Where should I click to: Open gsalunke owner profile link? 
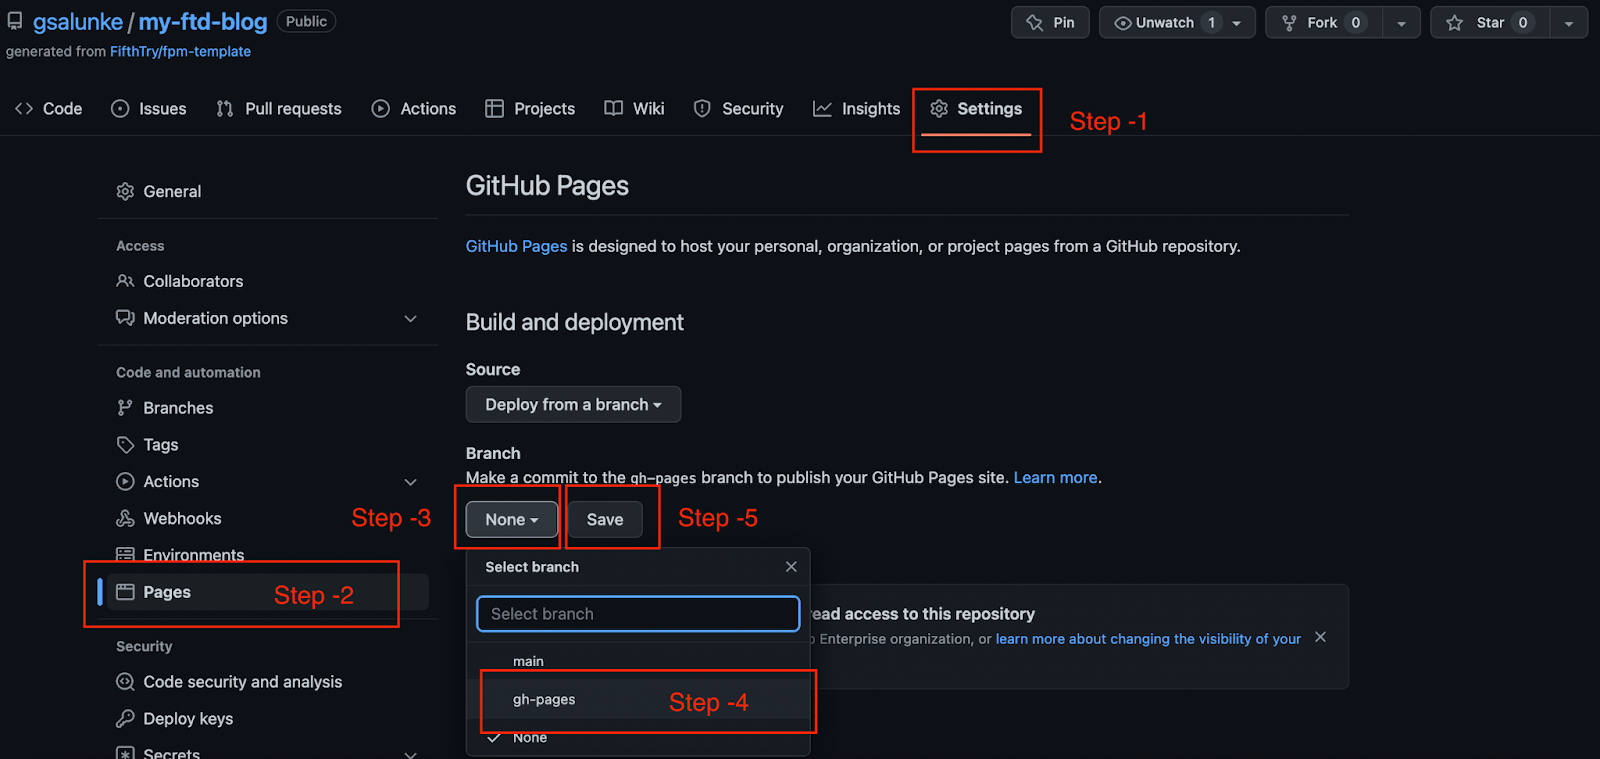tap(78, 22)
